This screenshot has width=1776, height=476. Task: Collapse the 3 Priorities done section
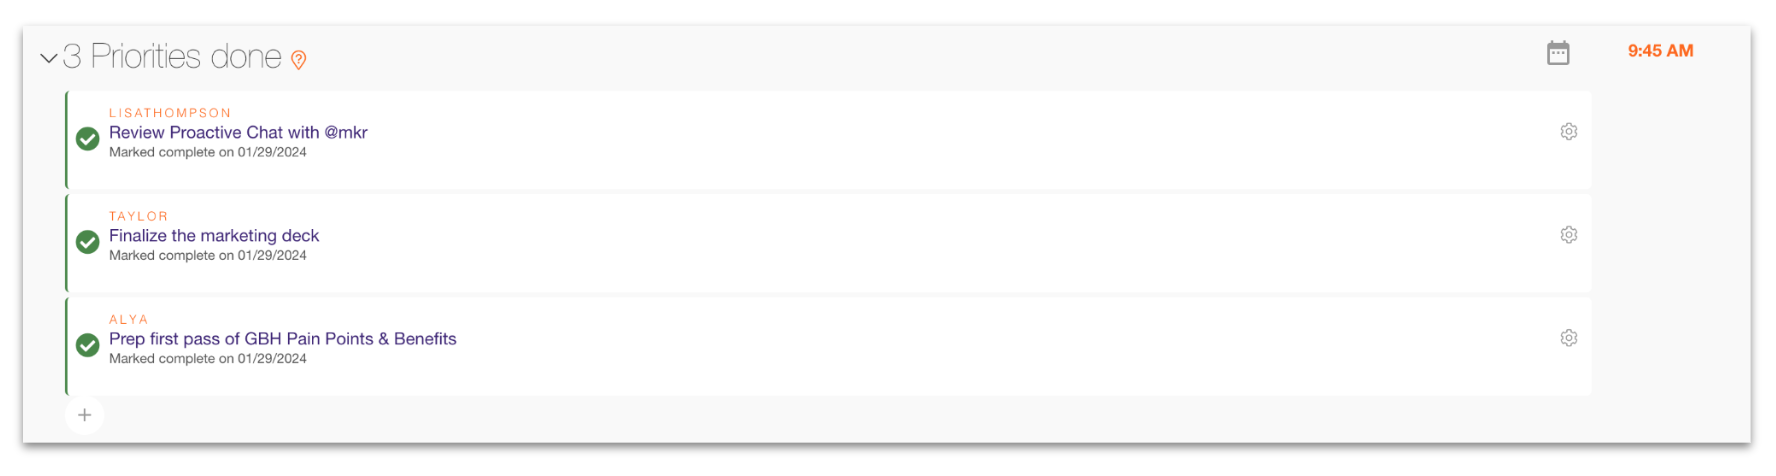click(x=48, y=58)
